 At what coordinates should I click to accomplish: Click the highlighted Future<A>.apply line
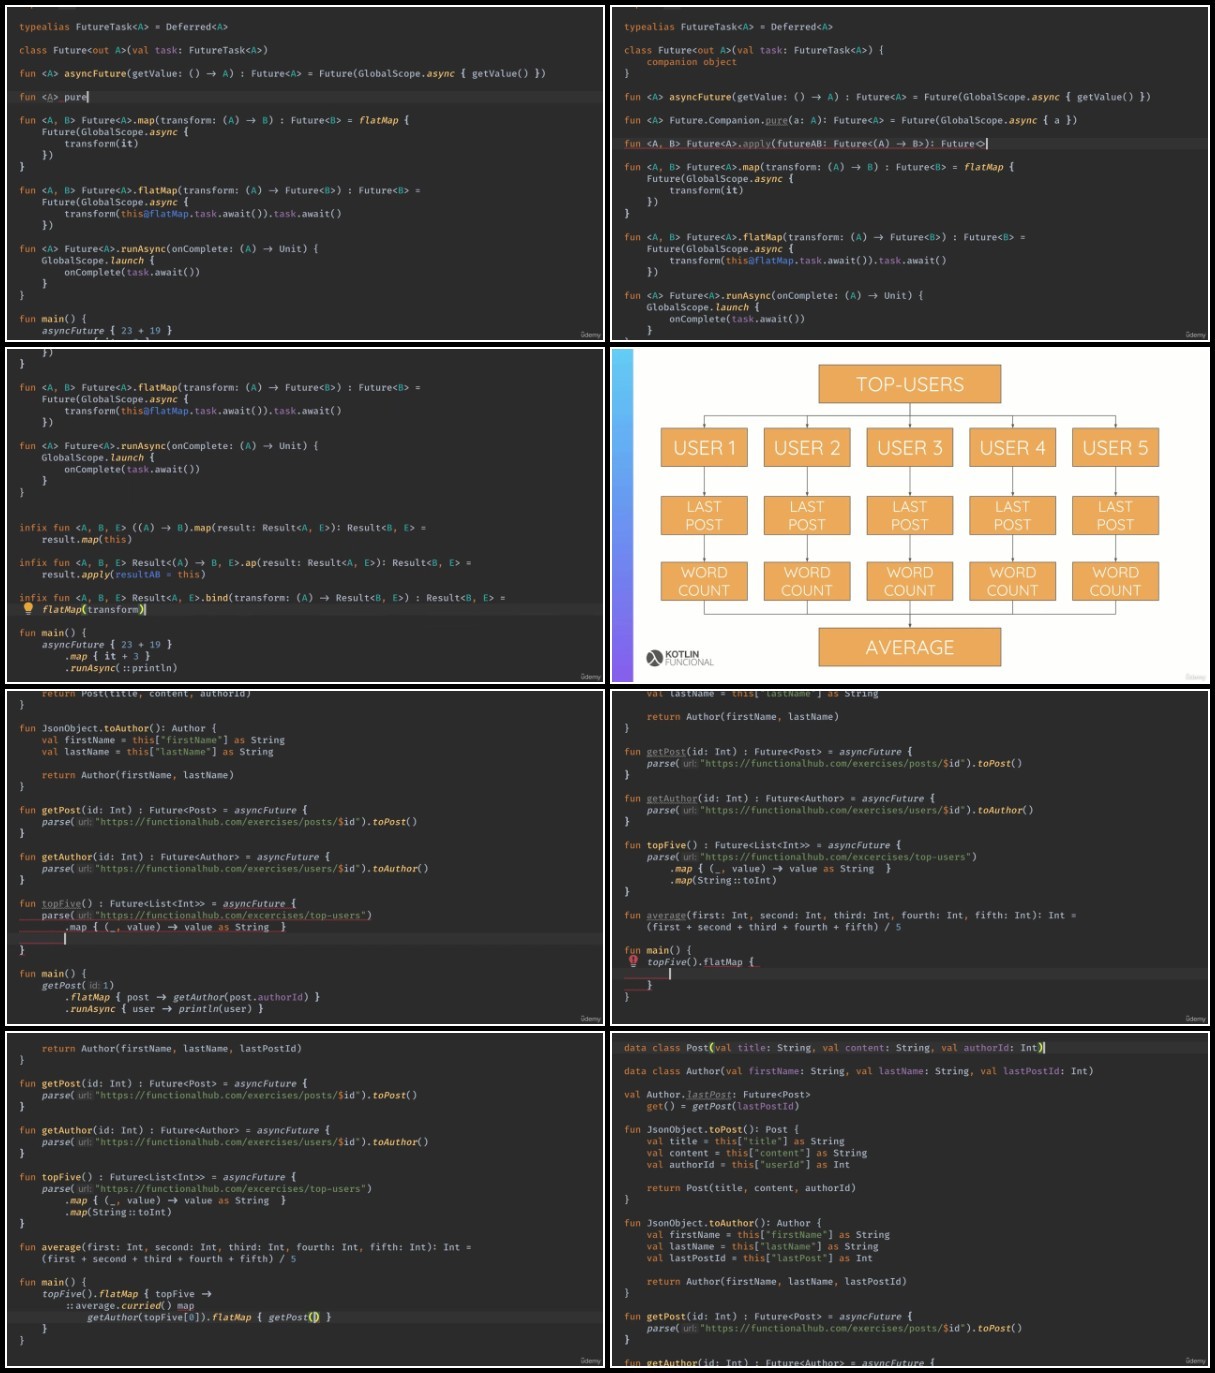(909, 143)
